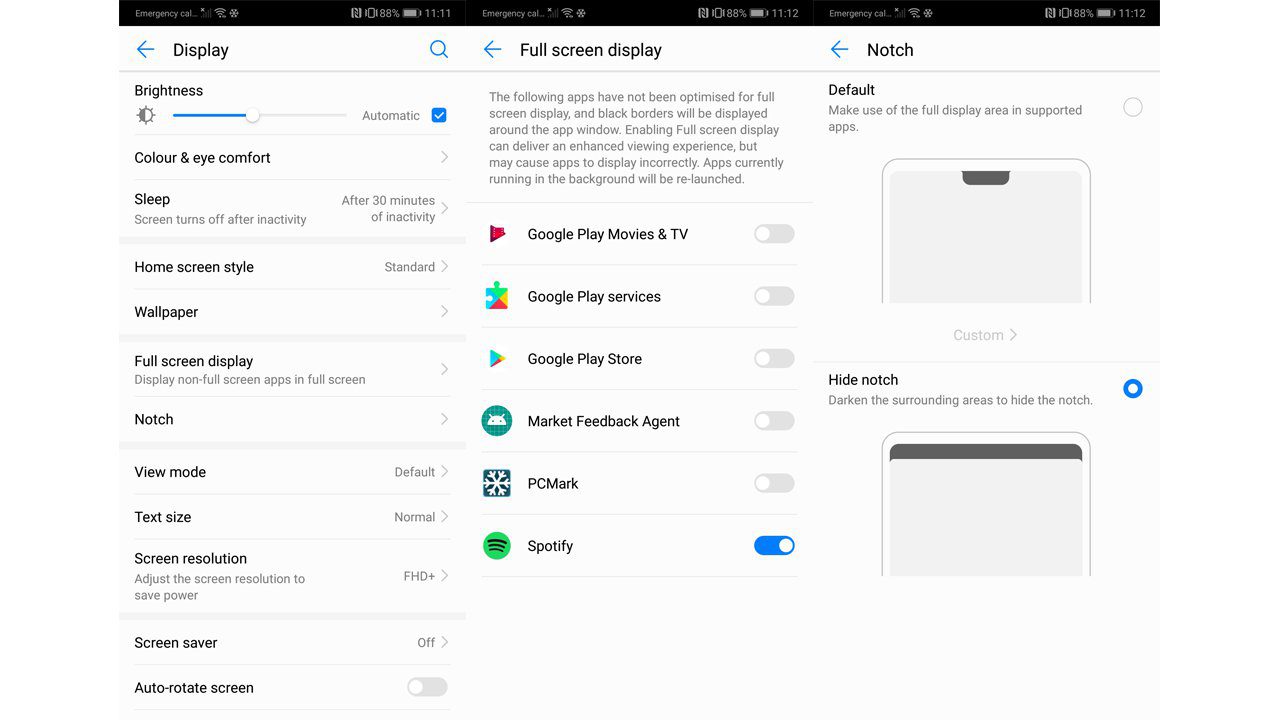Viewport: 1280px width, 720px height.
Task: Open Home screen style chevron
Action: 445,266
